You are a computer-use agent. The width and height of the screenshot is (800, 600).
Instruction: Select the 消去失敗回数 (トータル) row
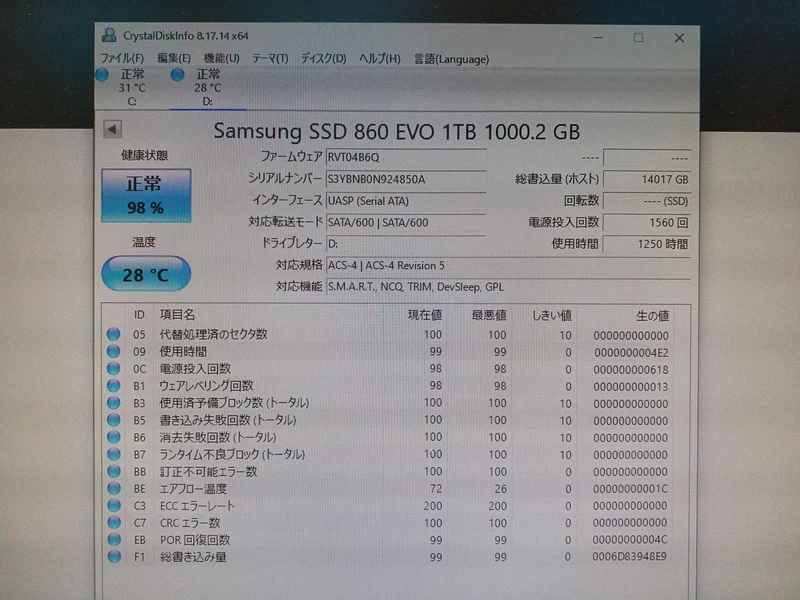(388, 437)
